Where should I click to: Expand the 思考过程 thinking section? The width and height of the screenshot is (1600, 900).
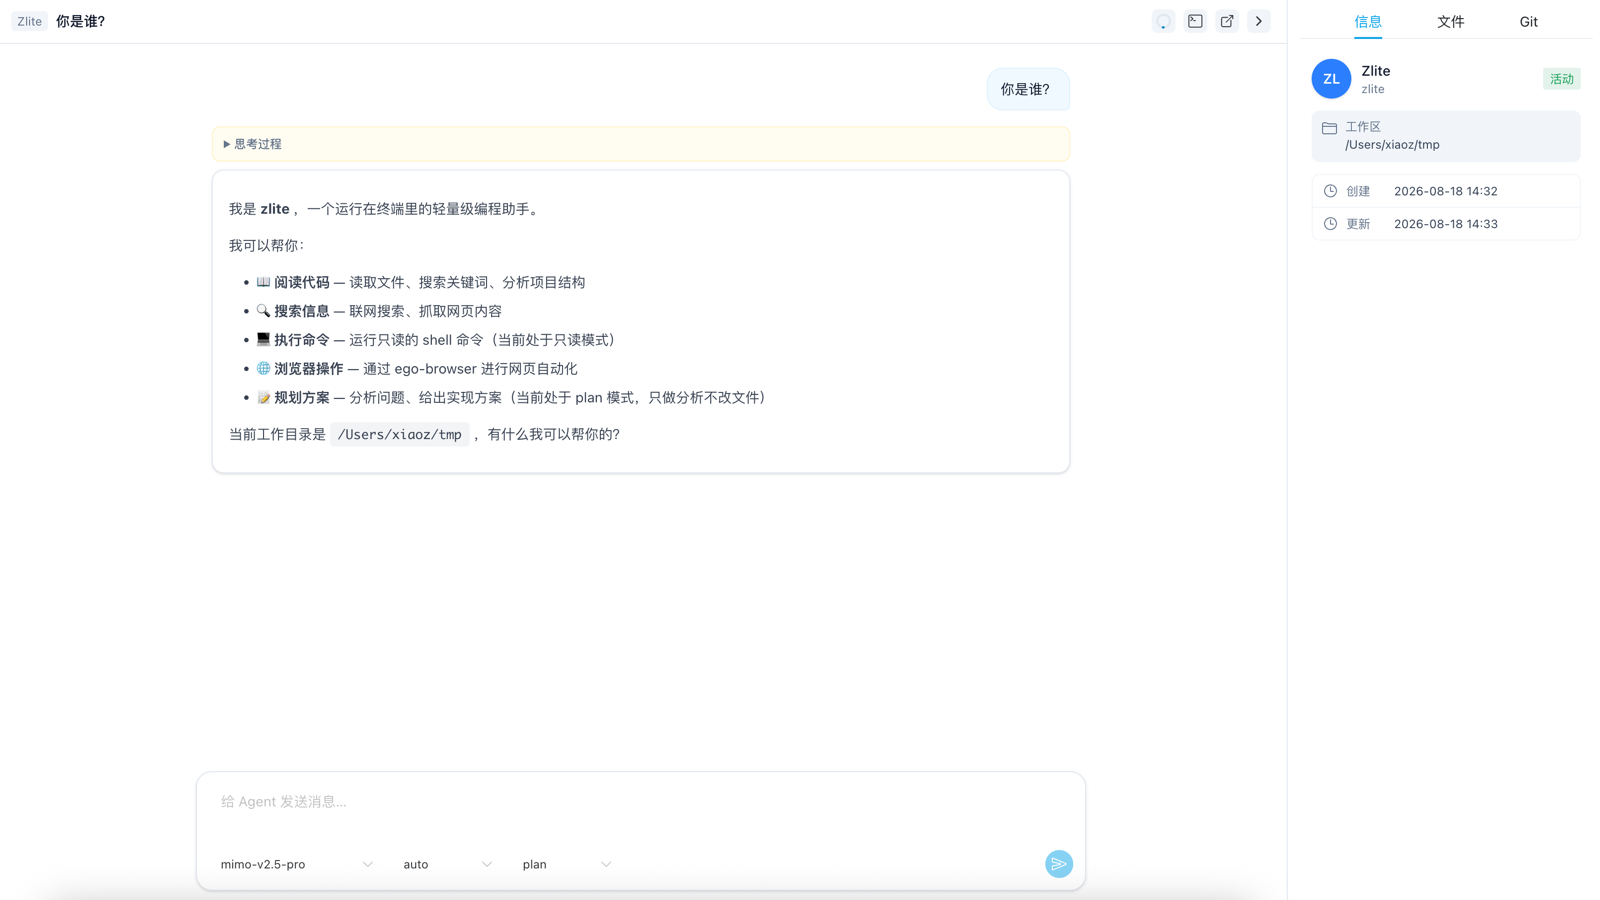pyautogui.click(x=641, y=144)
